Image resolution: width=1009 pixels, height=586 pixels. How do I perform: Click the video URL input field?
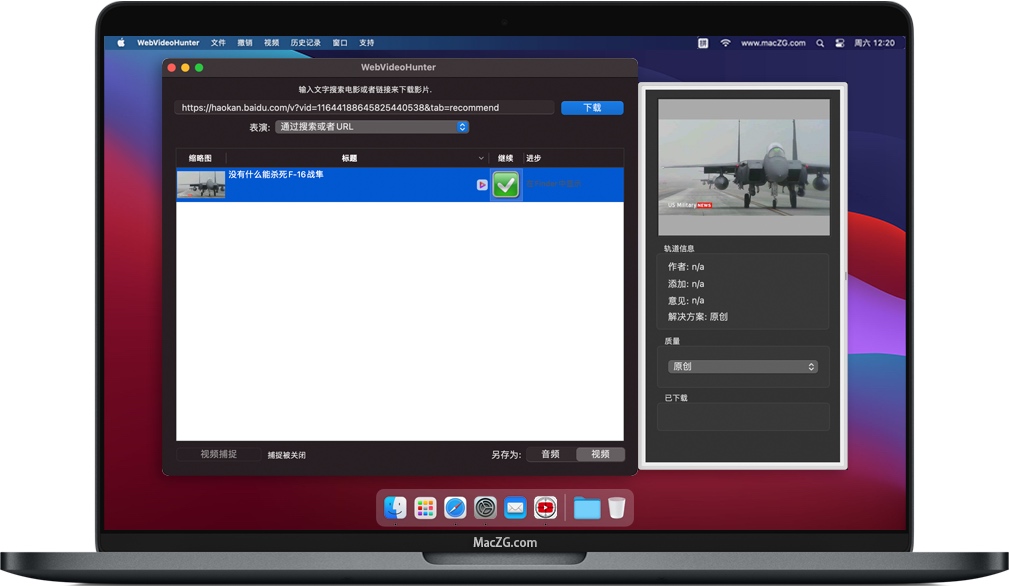pos(365,107)
